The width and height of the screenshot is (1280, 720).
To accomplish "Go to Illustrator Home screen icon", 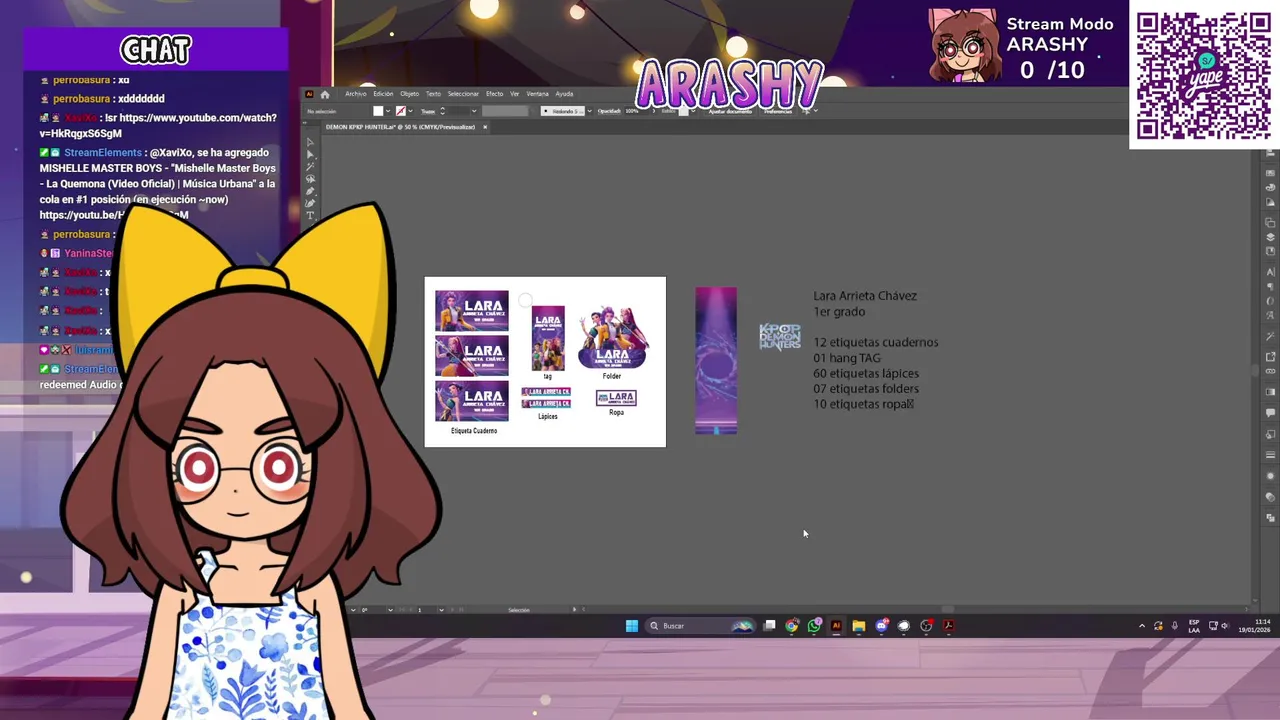I will pos(325,94).
